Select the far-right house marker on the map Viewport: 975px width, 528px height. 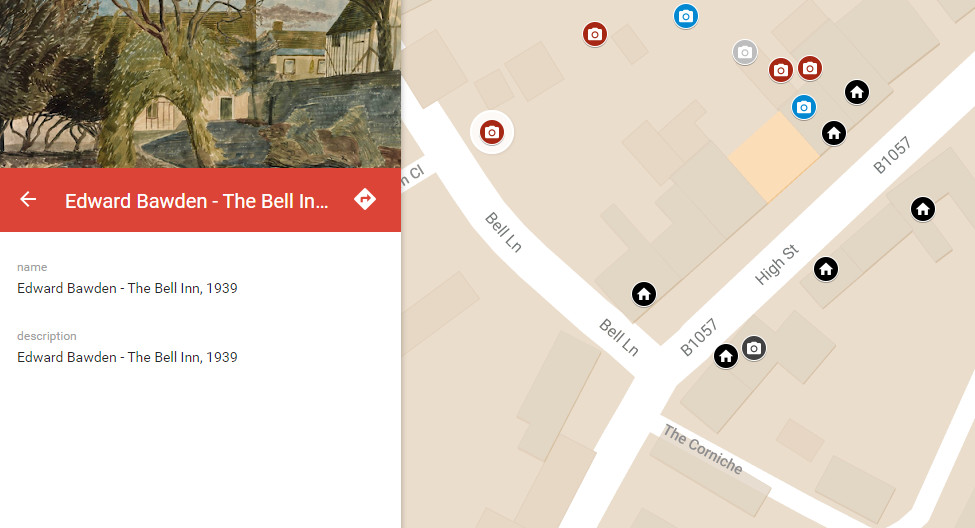coord(923,209)
